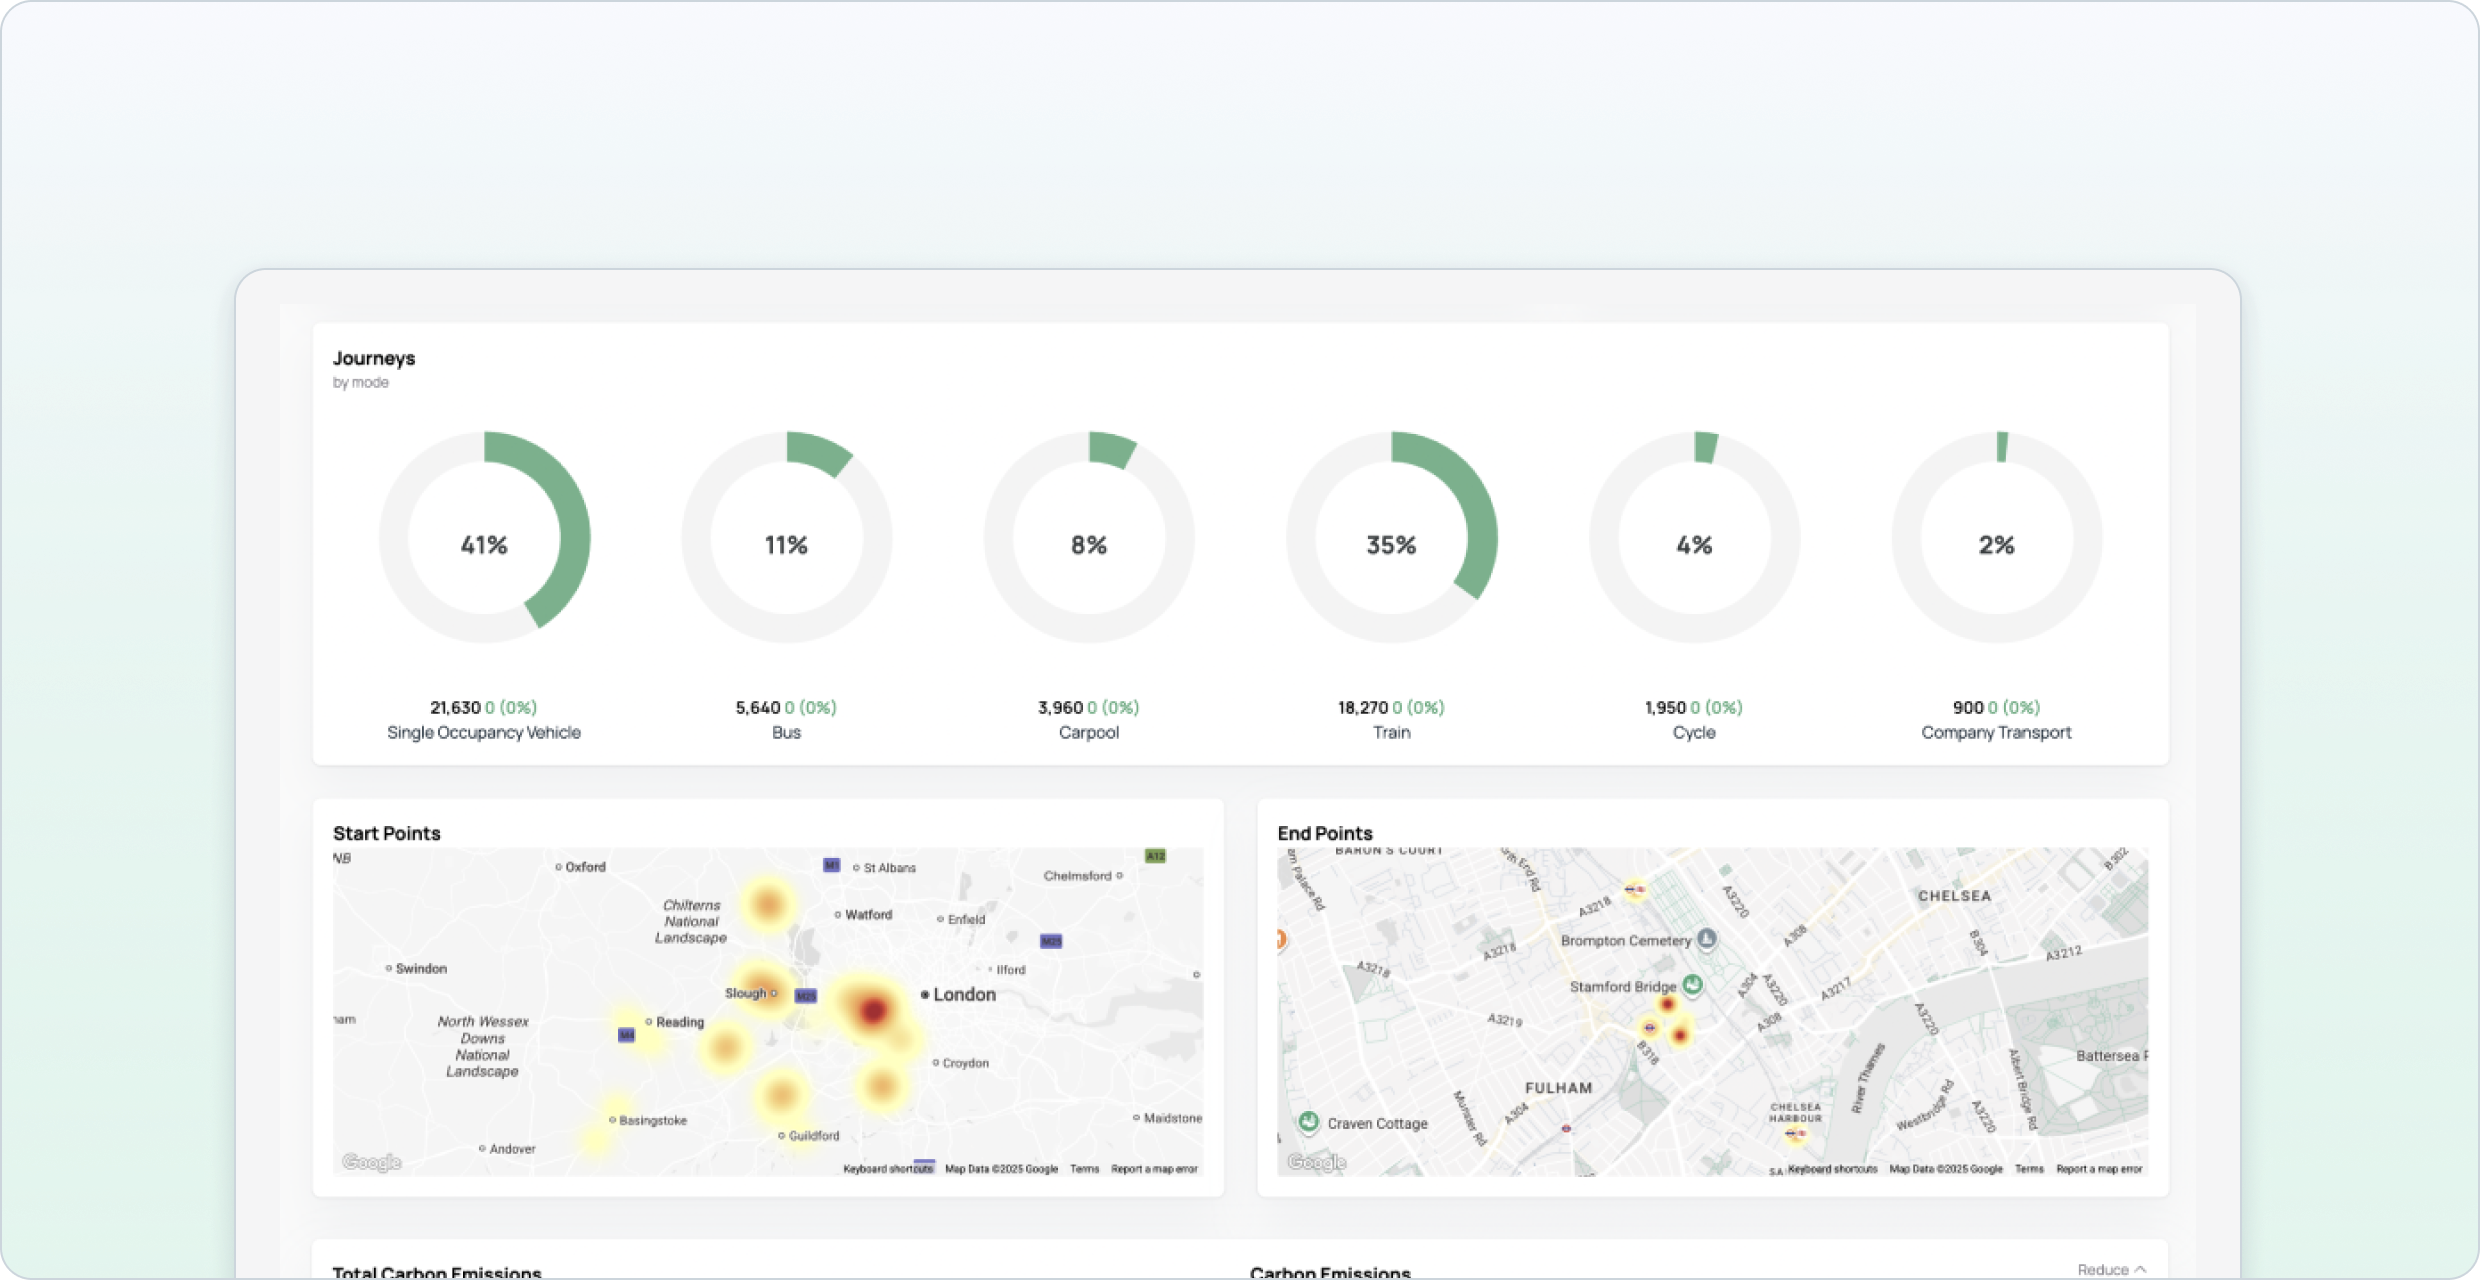Click the station marker along the A3218 road

[1636, 891]
